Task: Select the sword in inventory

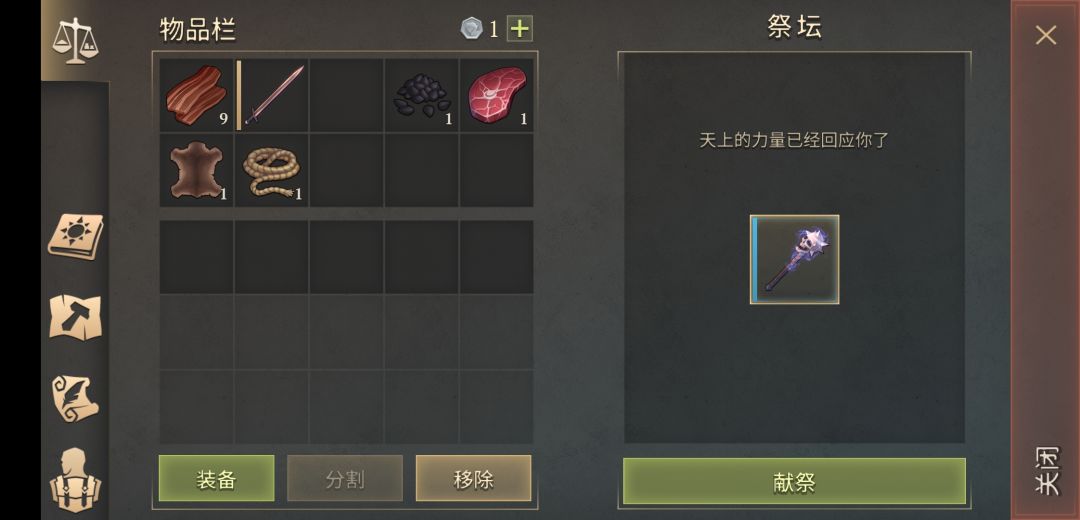Action: pyautogui.click(x=272, y=95)
